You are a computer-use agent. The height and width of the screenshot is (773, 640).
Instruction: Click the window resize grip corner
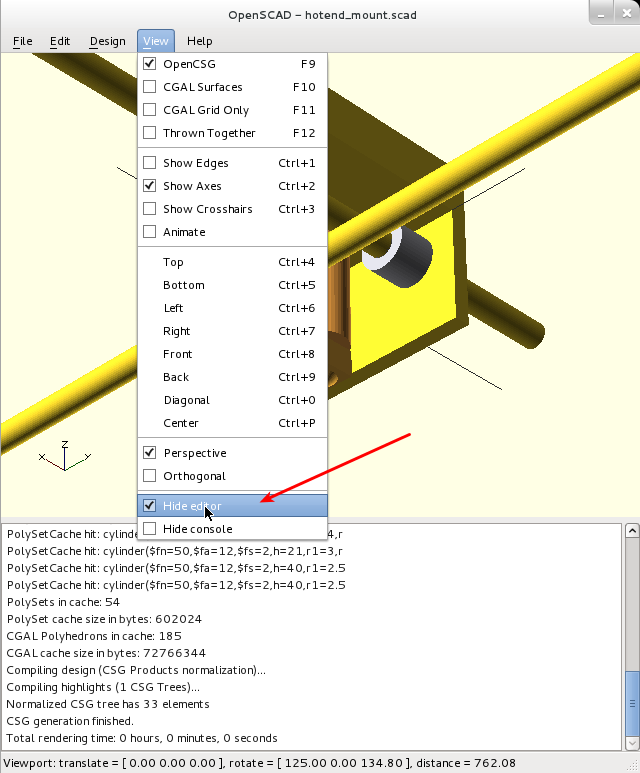634,767
